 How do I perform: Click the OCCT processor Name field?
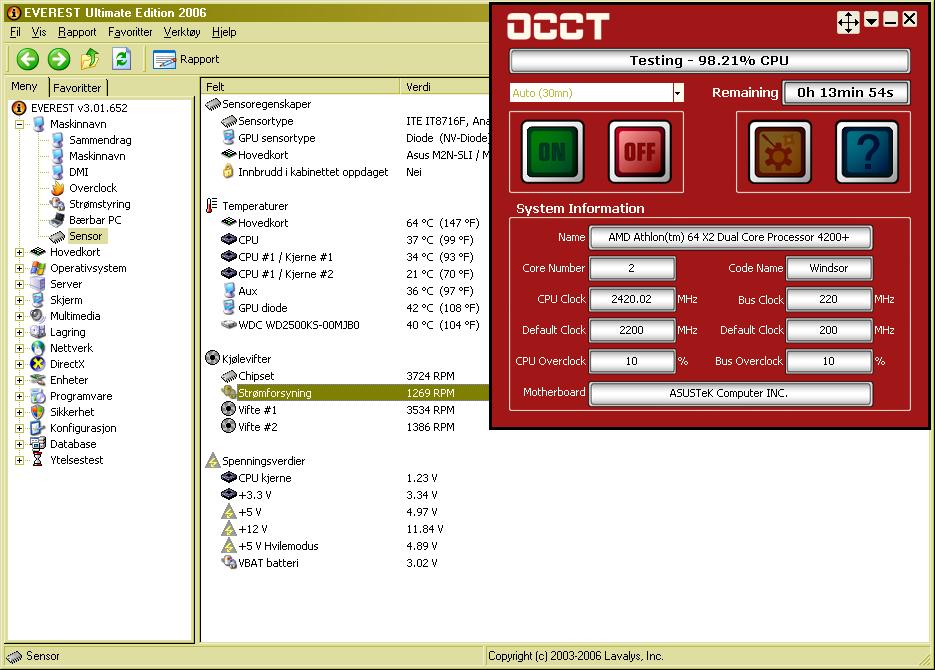click(x=730, y=237)
